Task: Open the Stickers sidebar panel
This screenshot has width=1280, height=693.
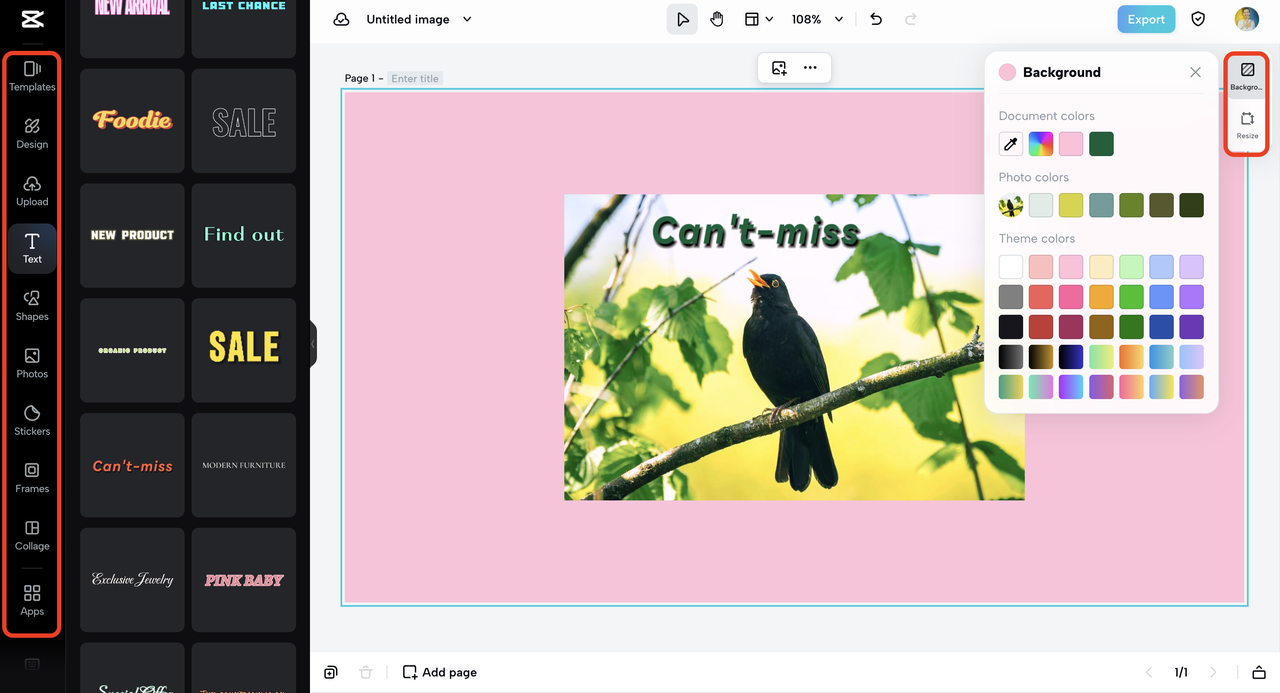Action: 32,421
